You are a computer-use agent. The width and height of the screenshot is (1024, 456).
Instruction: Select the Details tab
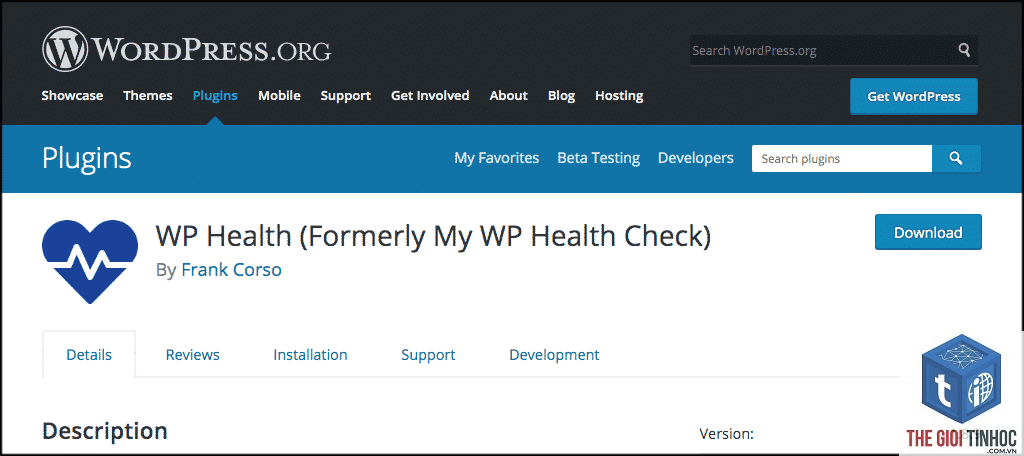click(x=89, y=355)
